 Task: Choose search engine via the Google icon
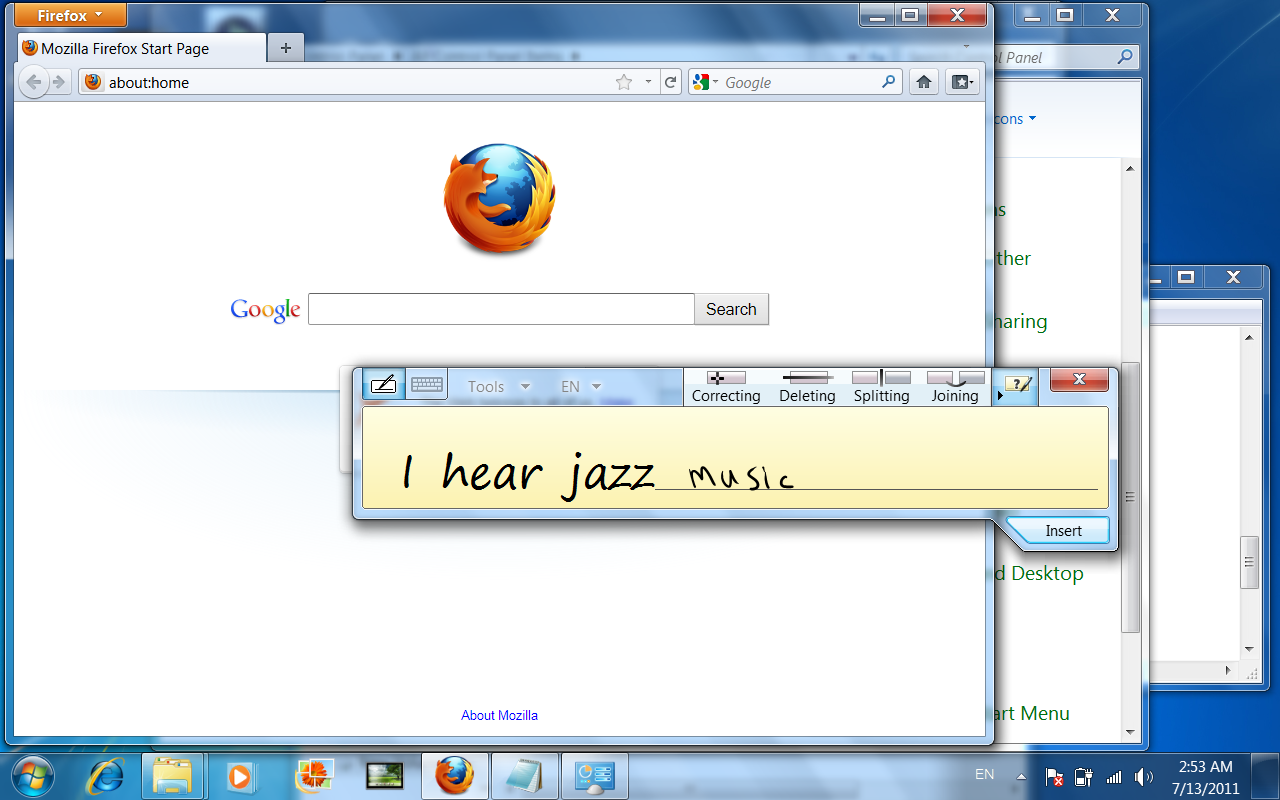(704, 82)
